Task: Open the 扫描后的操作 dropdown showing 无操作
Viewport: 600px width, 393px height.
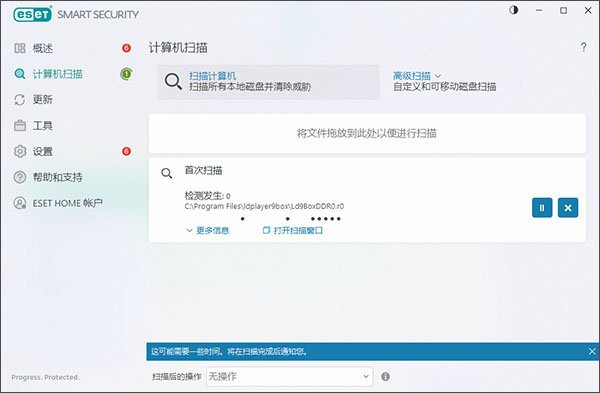Action: (289, 377)
